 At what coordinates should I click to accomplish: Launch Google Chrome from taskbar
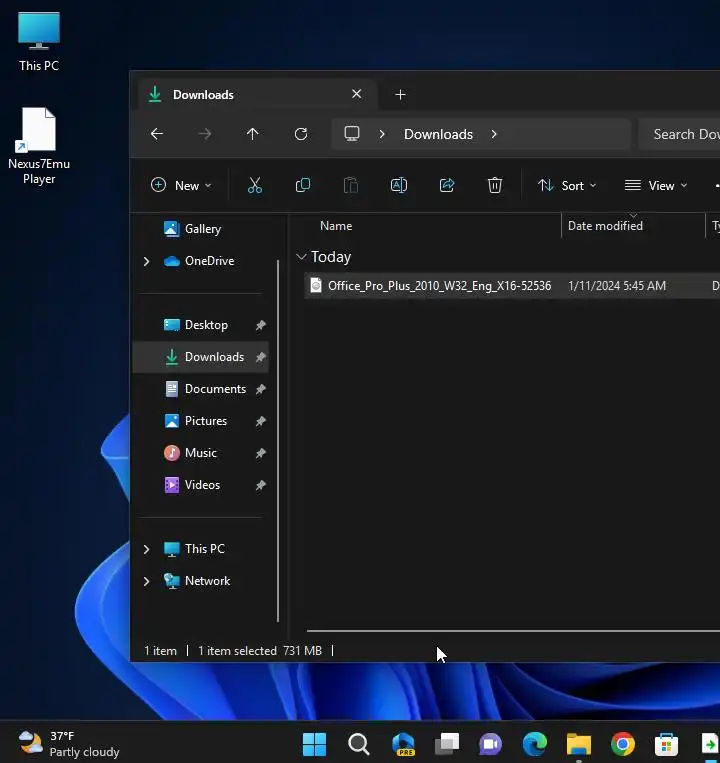tap(623, 744)
